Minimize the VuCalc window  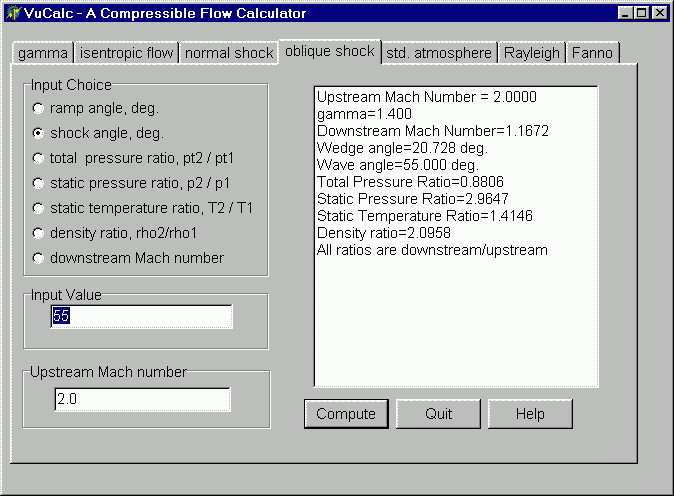(x=625, y=13)
